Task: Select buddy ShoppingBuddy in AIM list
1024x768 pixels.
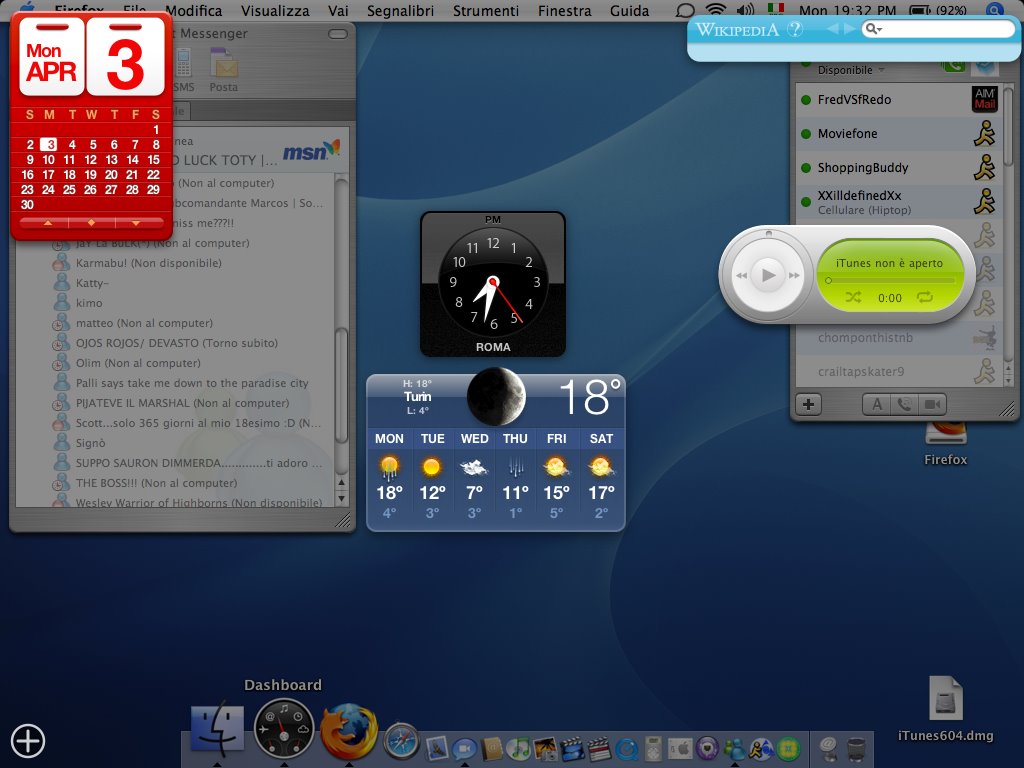Action: coord(900,167)
